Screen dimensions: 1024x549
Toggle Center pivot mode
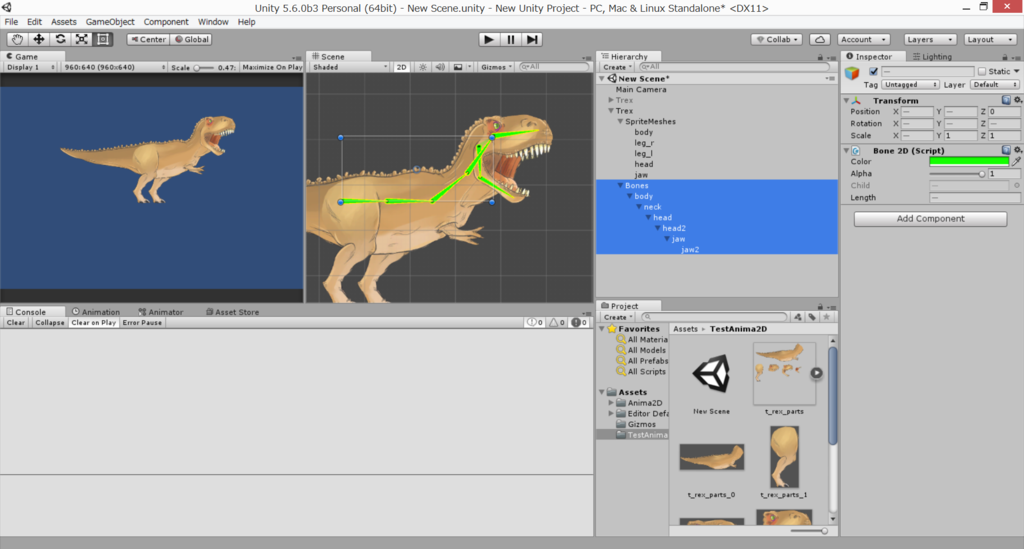(148, 39)
